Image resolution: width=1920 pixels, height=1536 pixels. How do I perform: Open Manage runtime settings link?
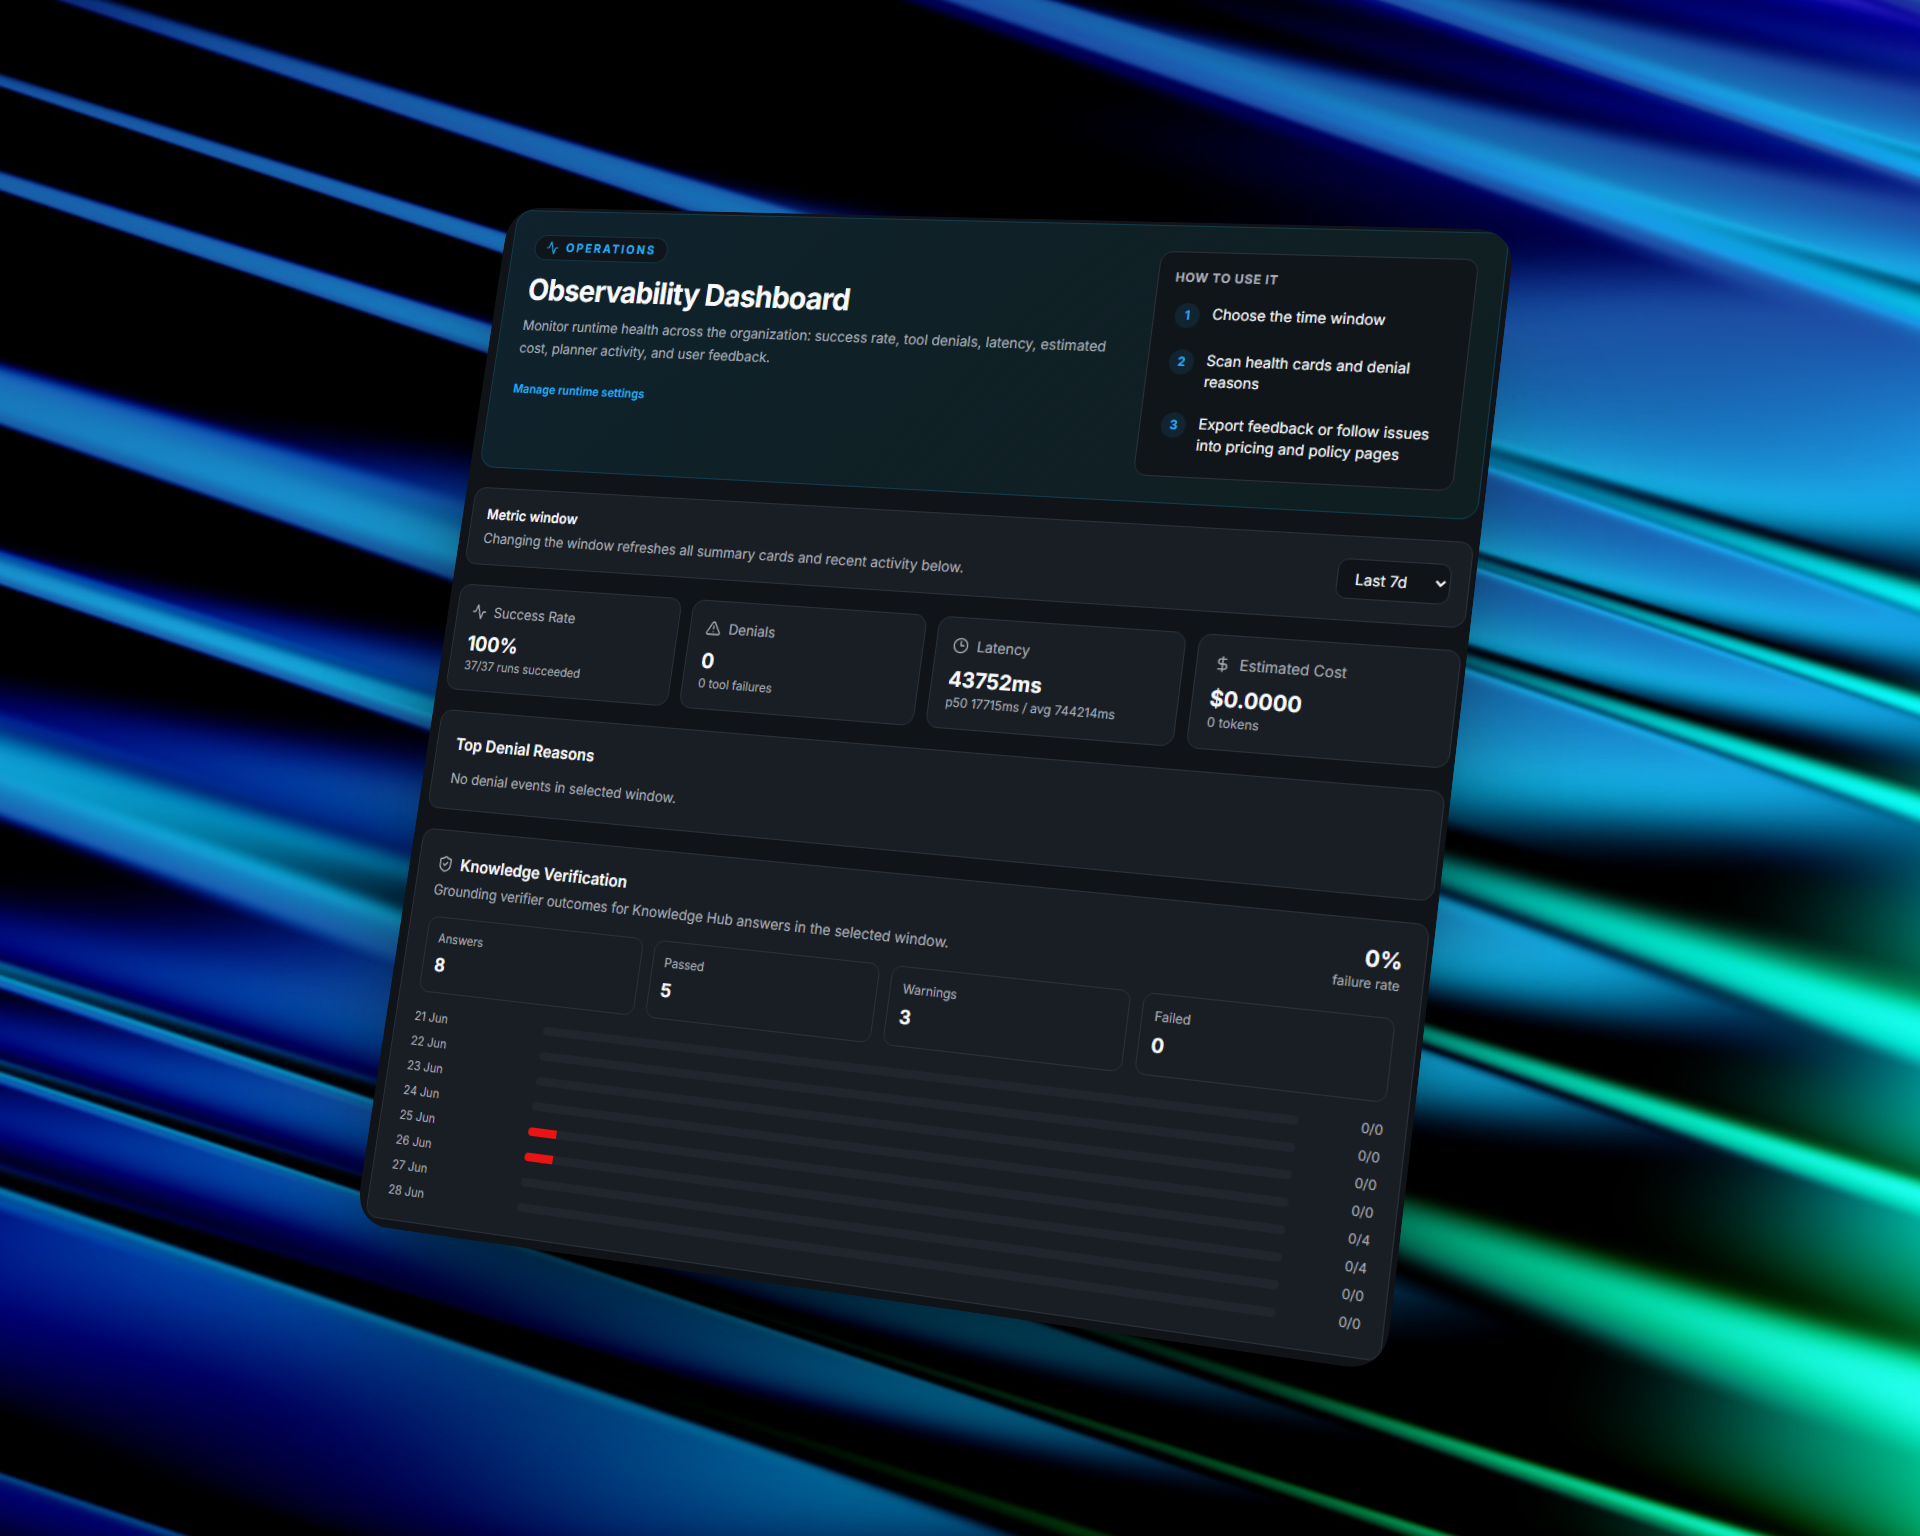(x=578, y=391)
